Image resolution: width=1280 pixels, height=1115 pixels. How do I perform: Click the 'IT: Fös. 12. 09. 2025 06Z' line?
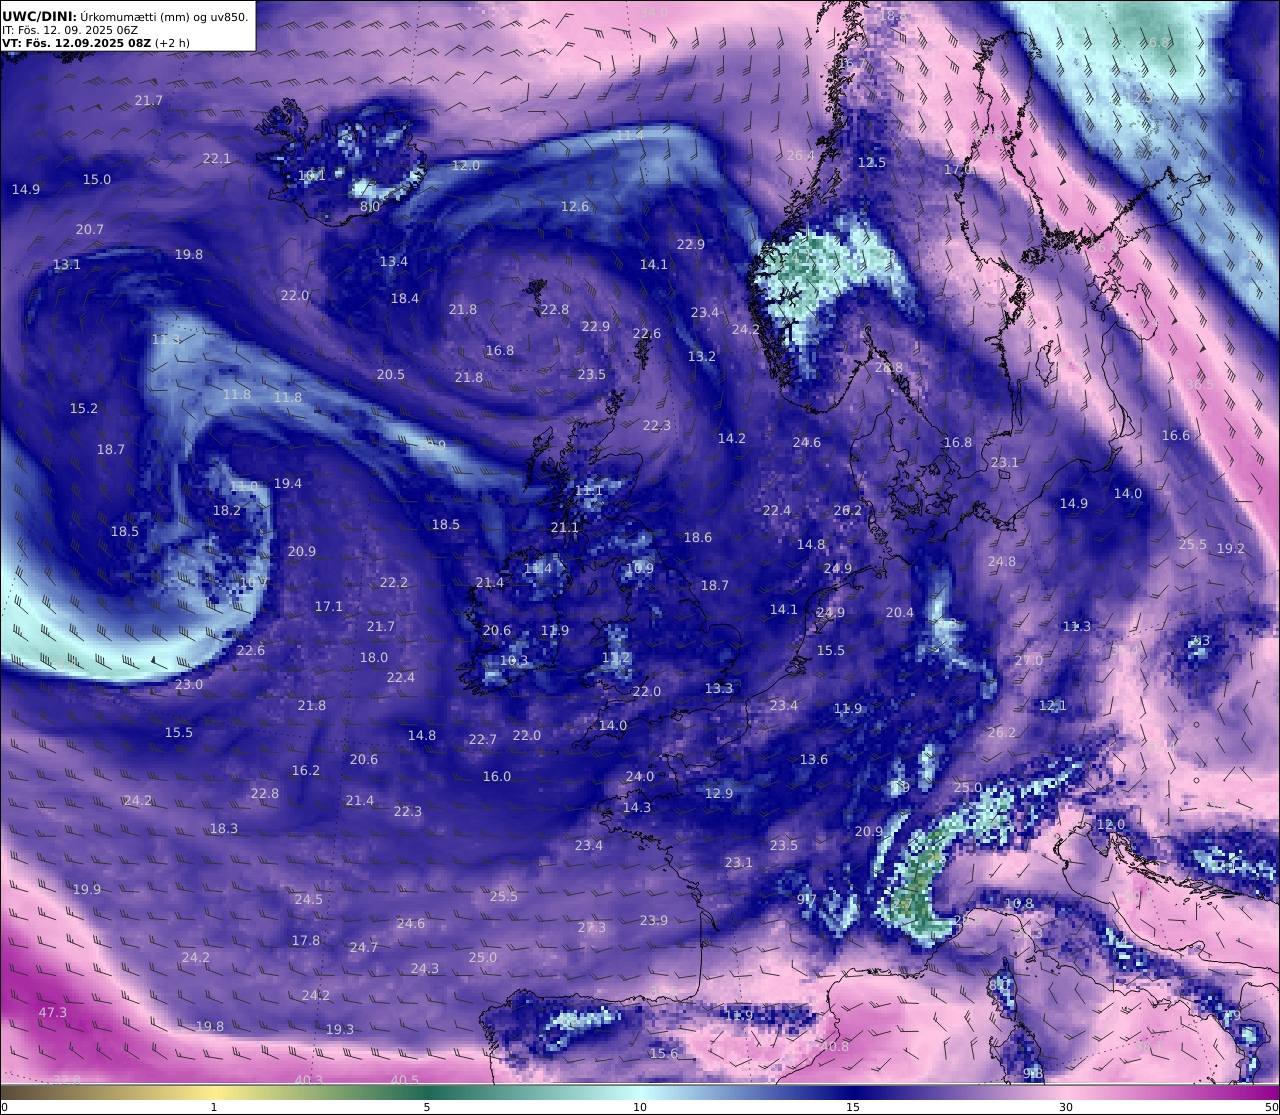[x=70, y=30]
